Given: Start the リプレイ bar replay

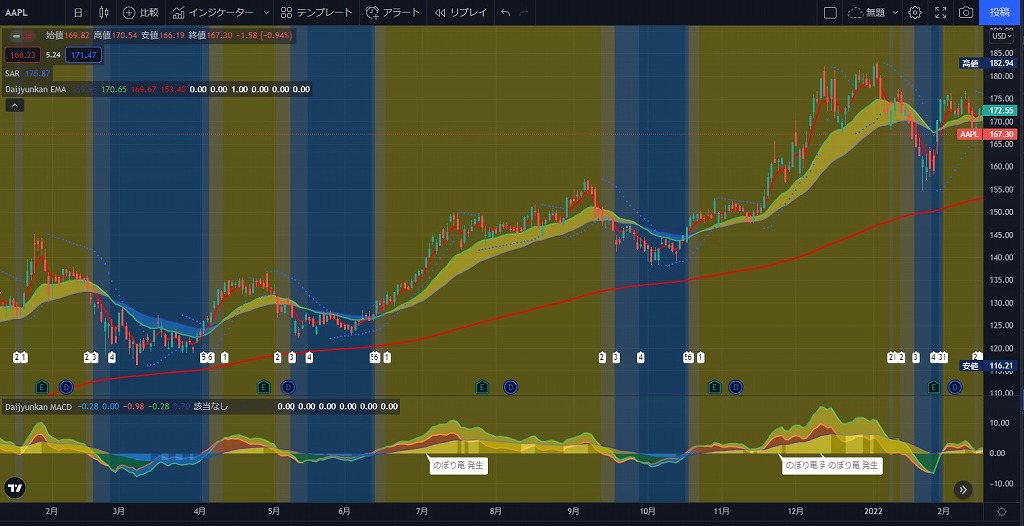Looking at the screenshot, I should 460,13.
